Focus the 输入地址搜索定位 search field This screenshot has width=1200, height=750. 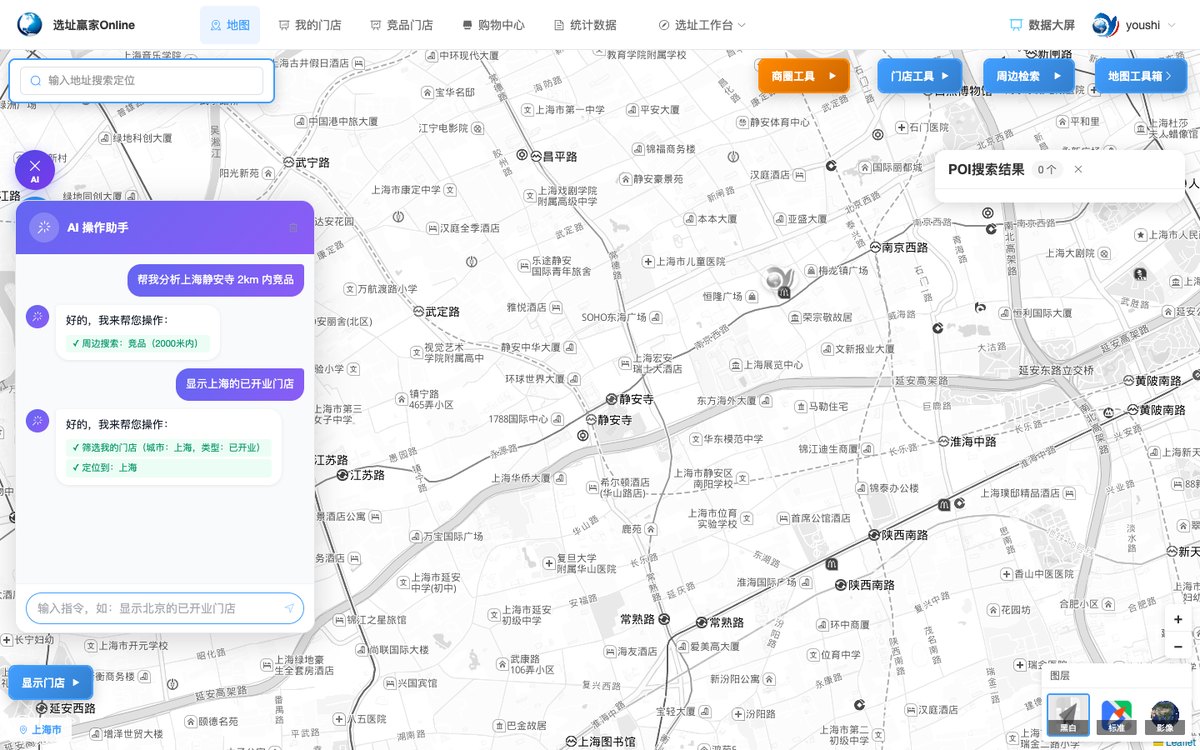pos(142,81)
